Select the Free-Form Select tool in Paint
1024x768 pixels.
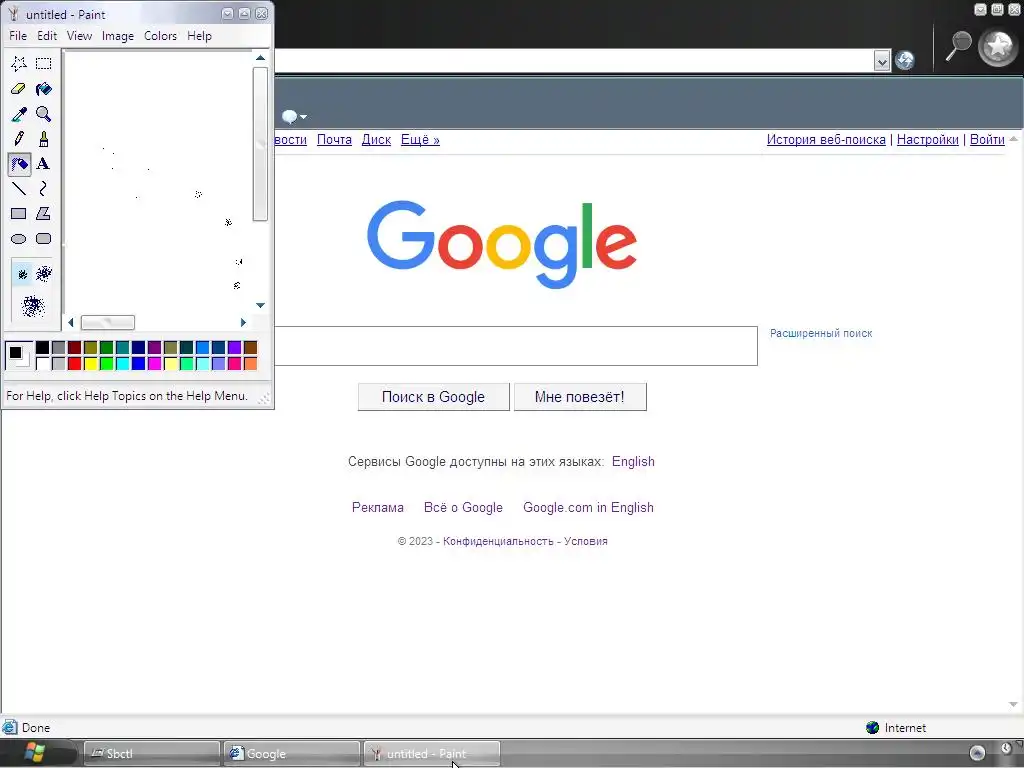pos(19,63)
